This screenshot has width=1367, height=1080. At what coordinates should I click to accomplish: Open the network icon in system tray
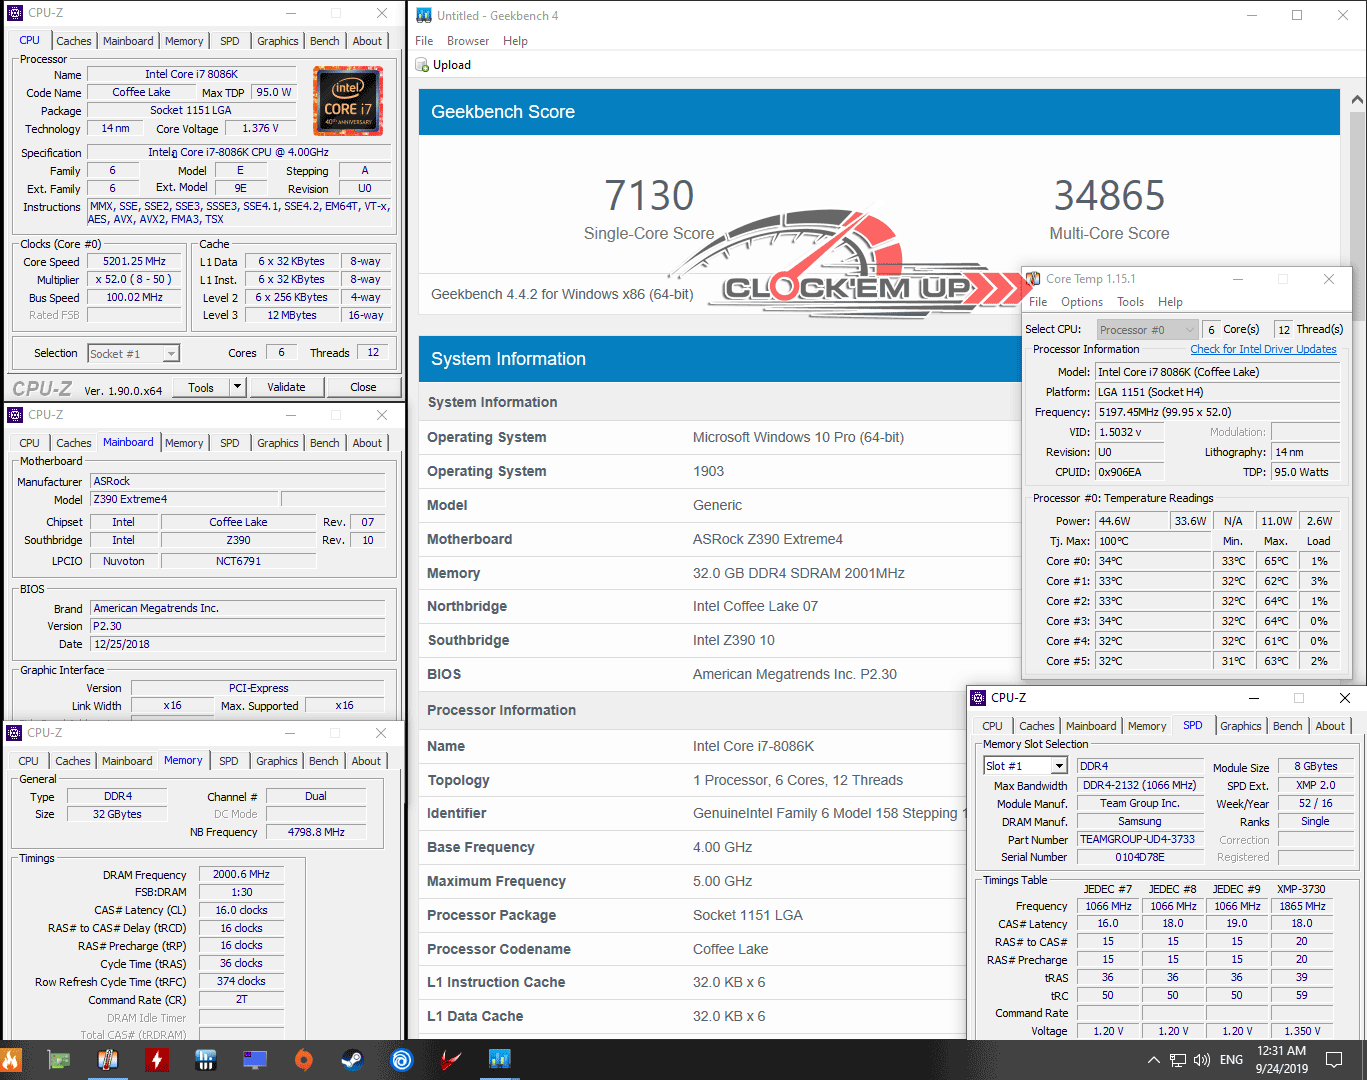point(1178,1060)
